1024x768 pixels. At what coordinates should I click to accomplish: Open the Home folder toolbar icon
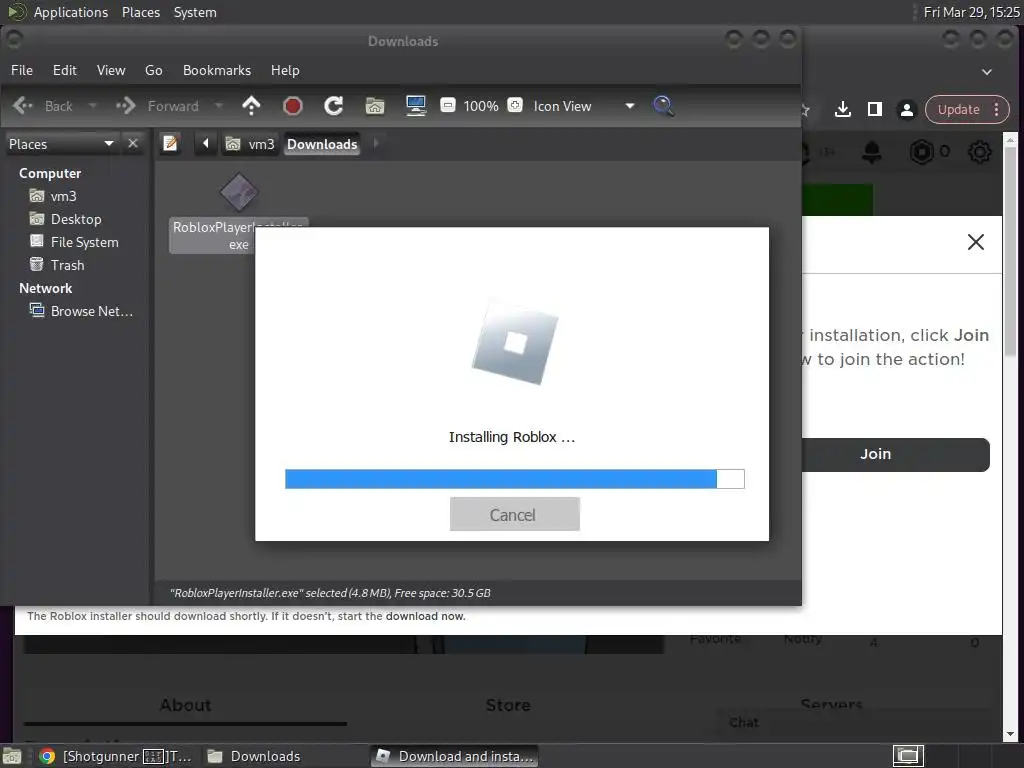(375, 106)
